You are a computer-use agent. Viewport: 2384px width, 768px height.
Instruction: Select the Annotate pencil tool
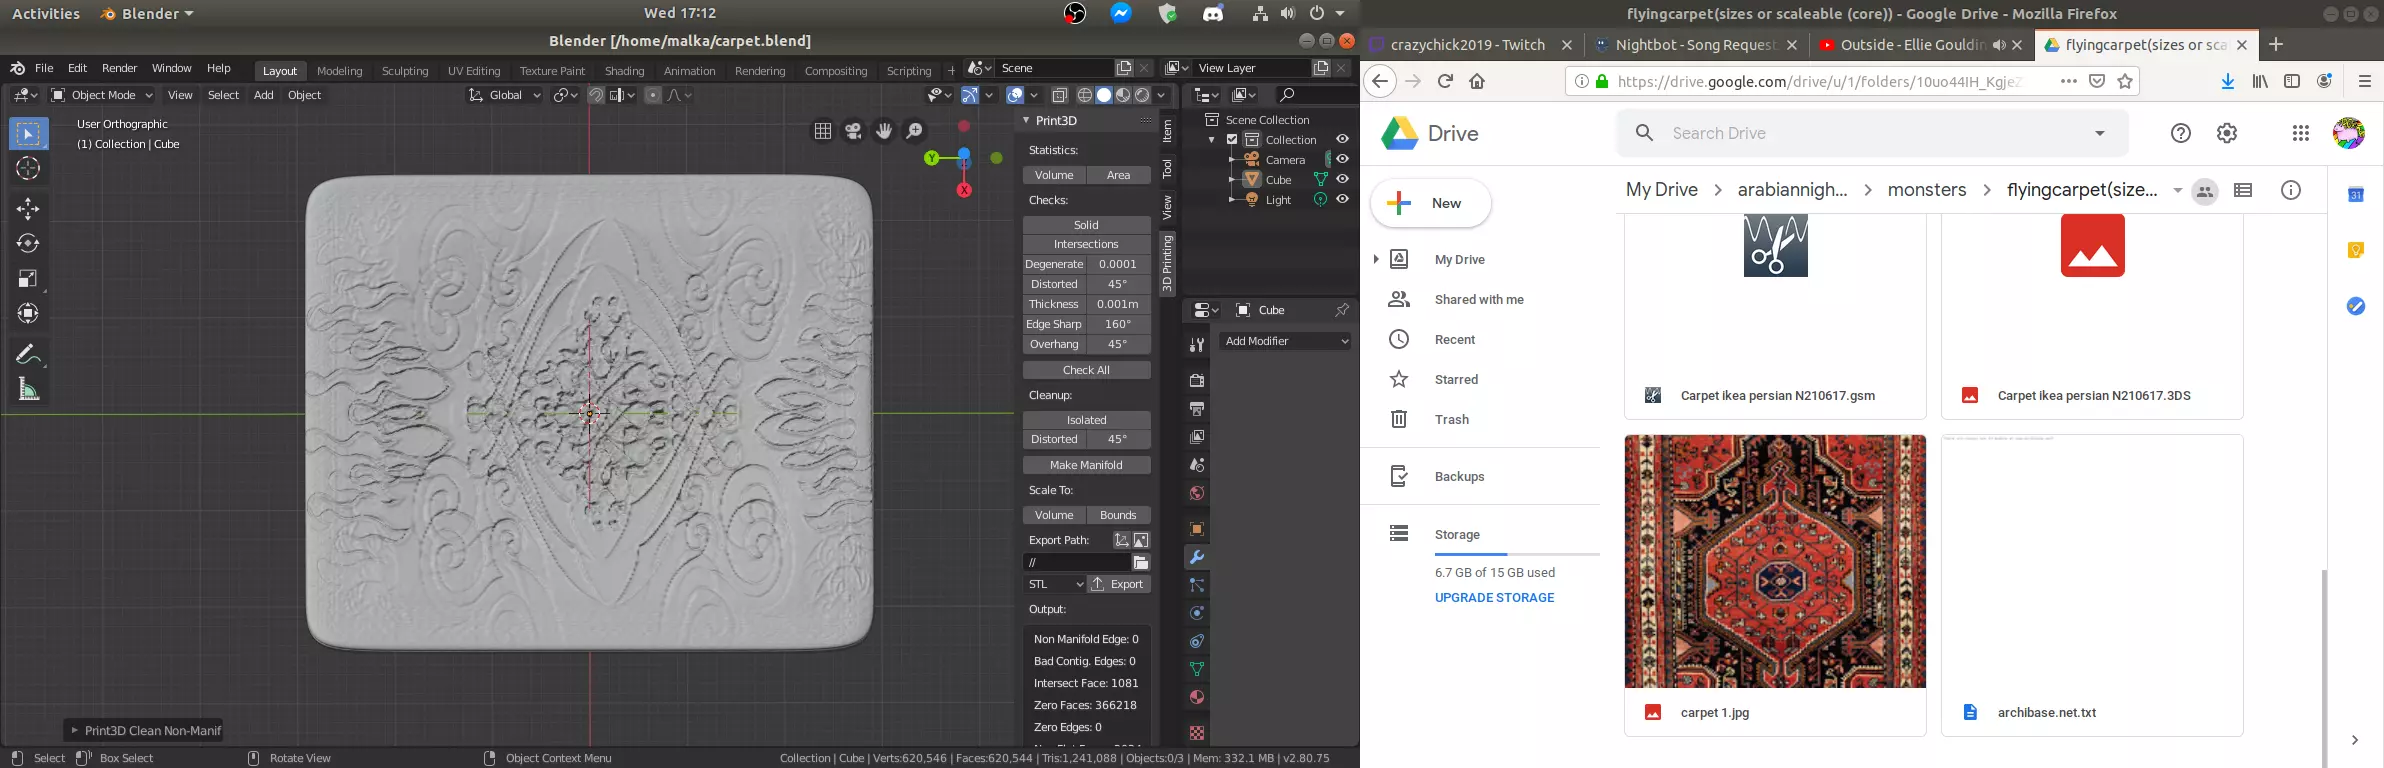28,354
